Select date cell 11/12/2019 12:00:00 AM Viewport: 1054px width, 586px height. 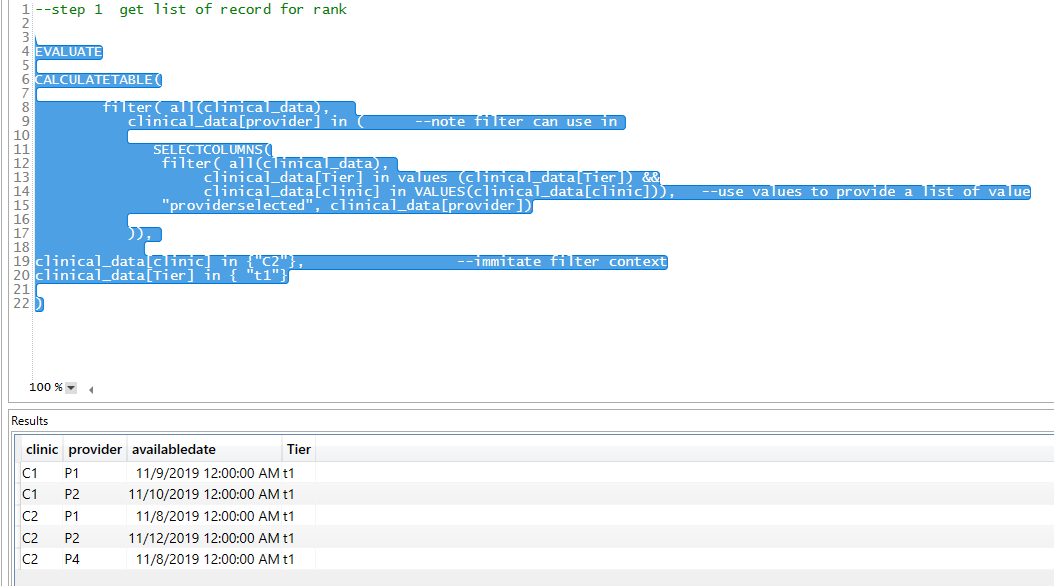(204, 538)
